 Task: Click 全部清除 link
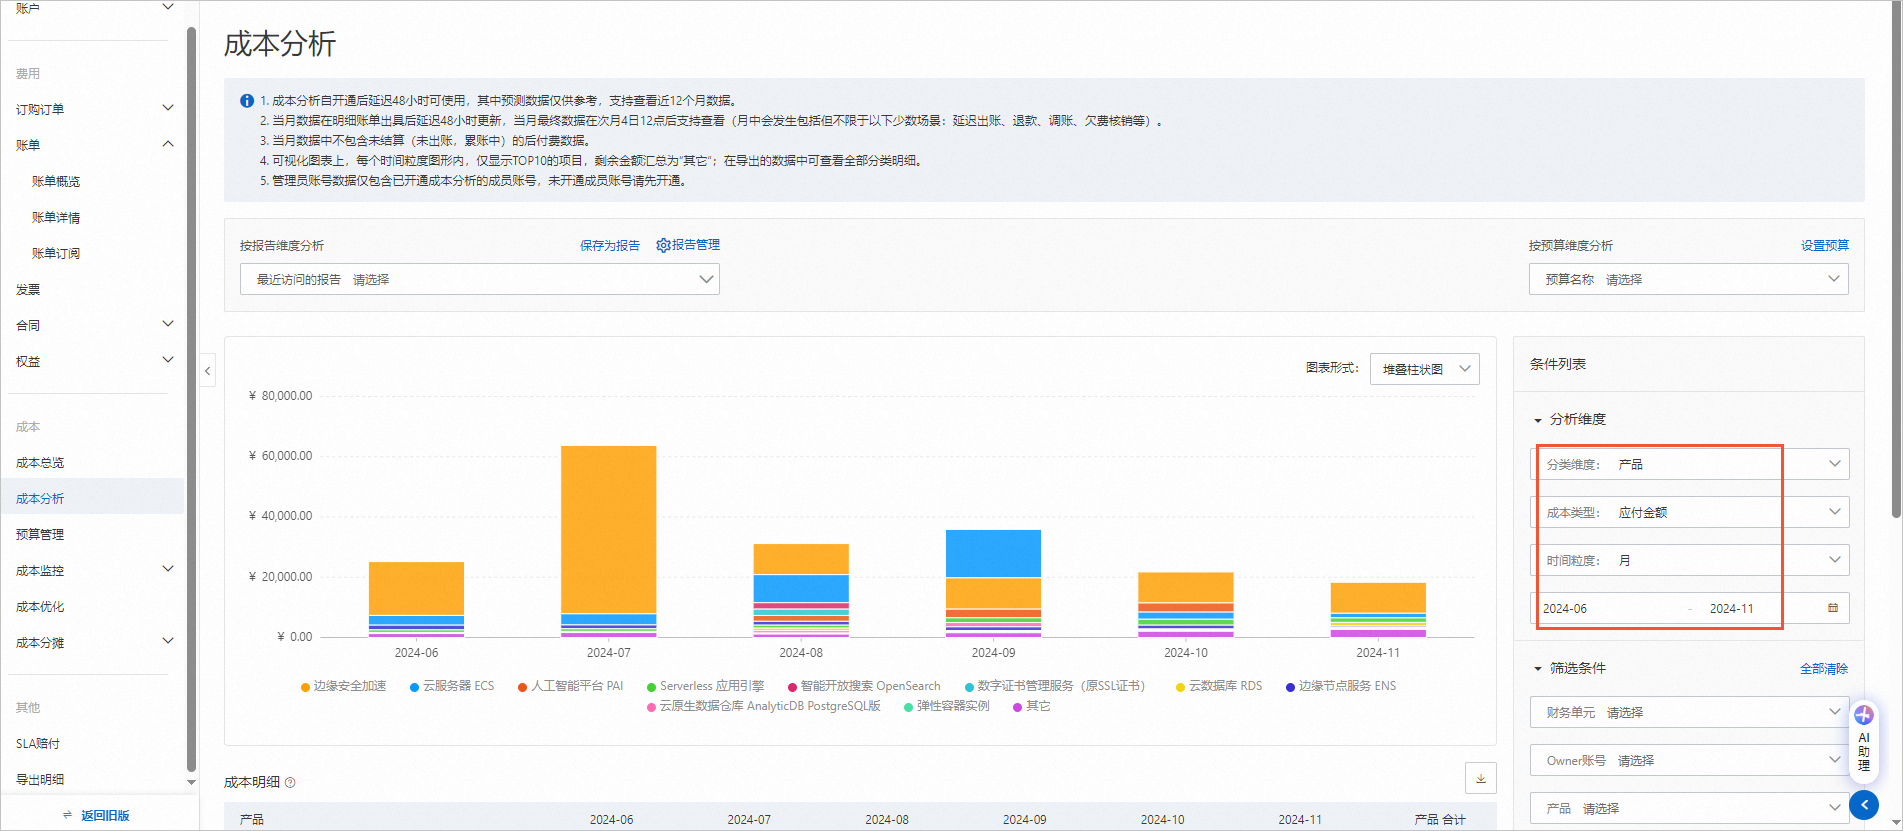(x=1824, y=669)
